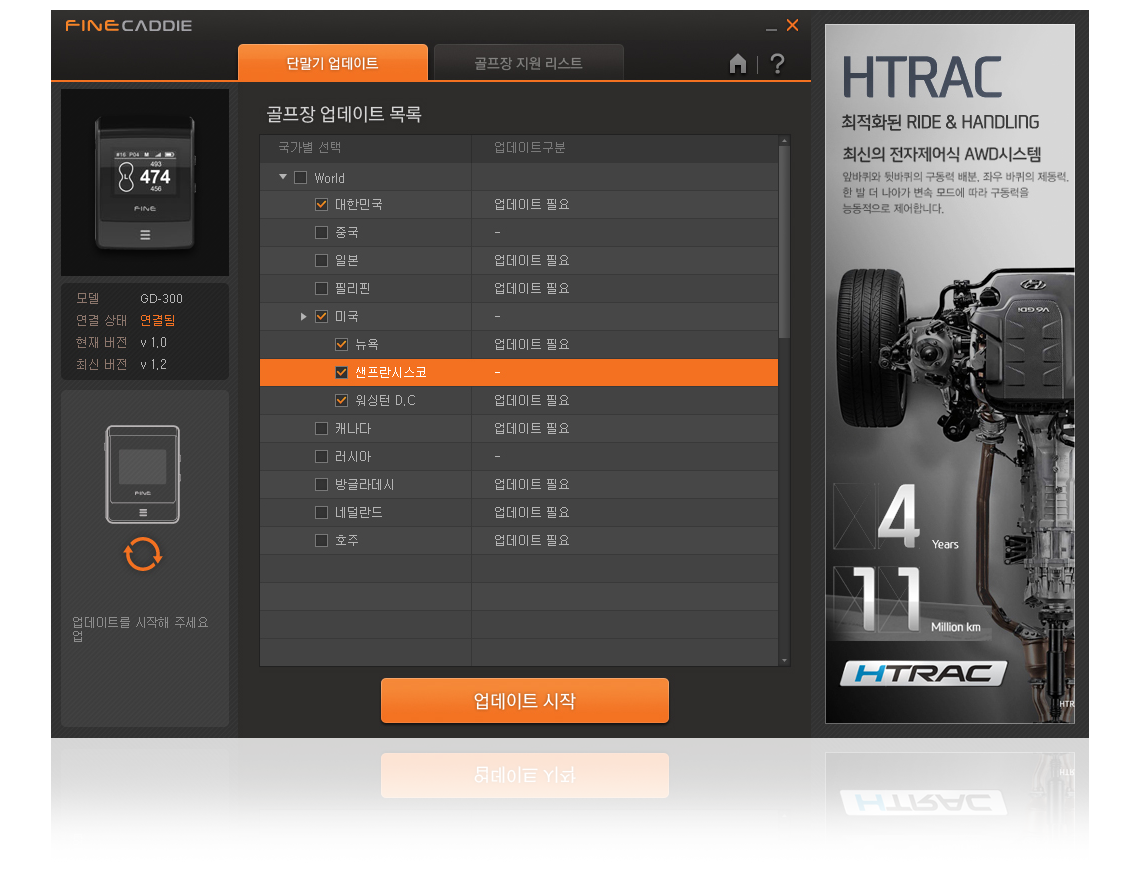Select the 일본 row label
The image size is (1140, 888).
(x=347, y=260)
